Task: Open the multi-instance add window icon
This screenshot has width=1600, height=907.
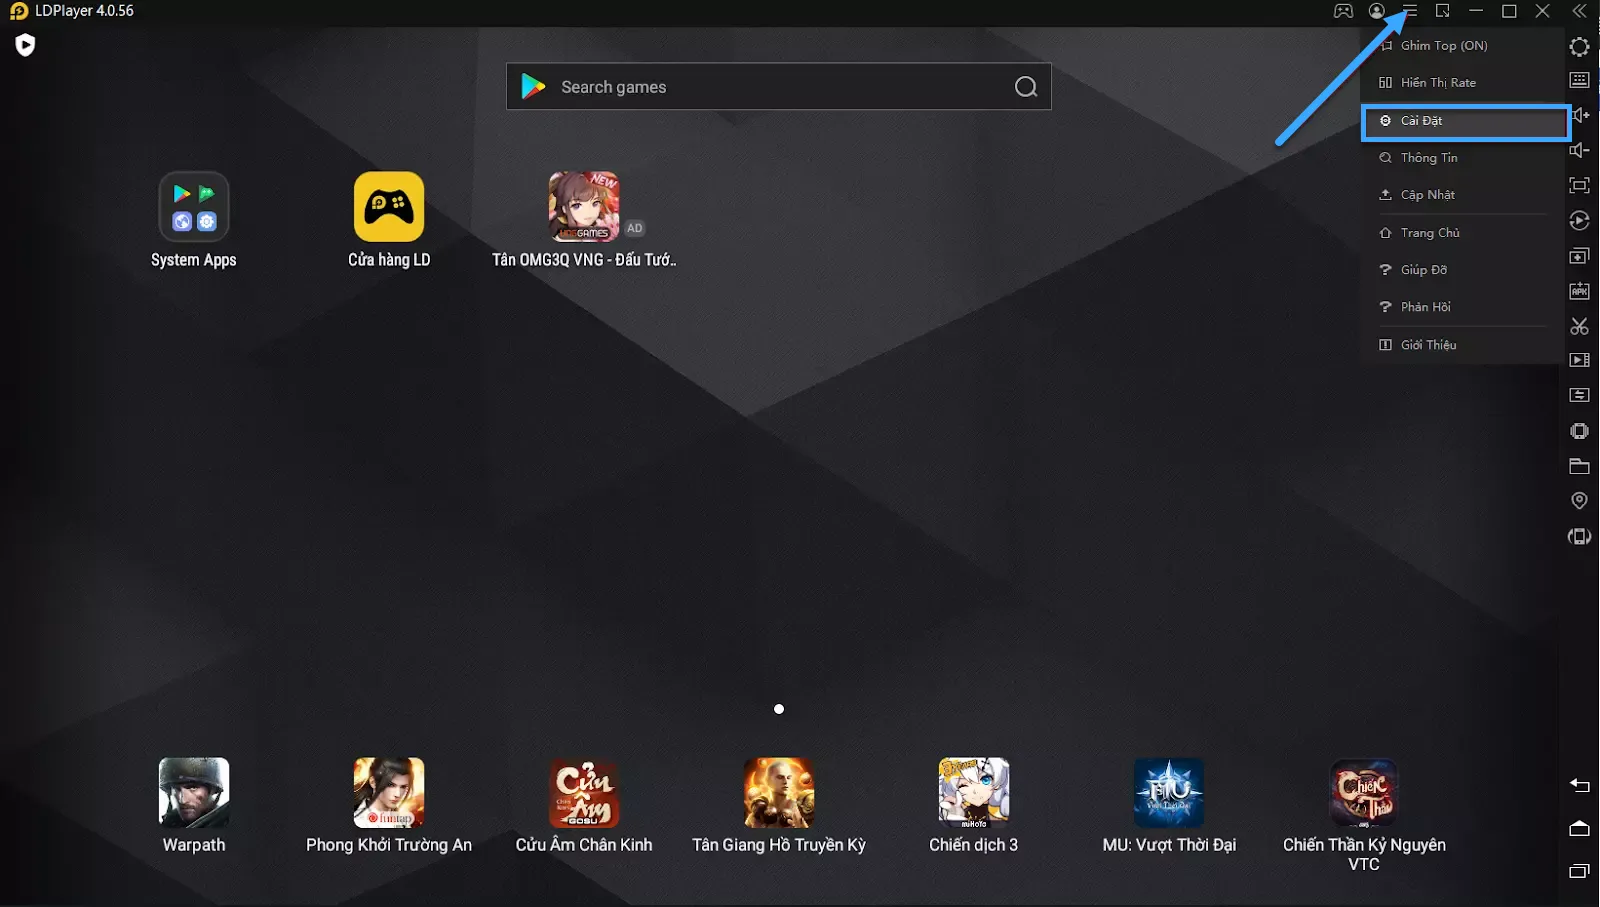Action: point(1579,256)
